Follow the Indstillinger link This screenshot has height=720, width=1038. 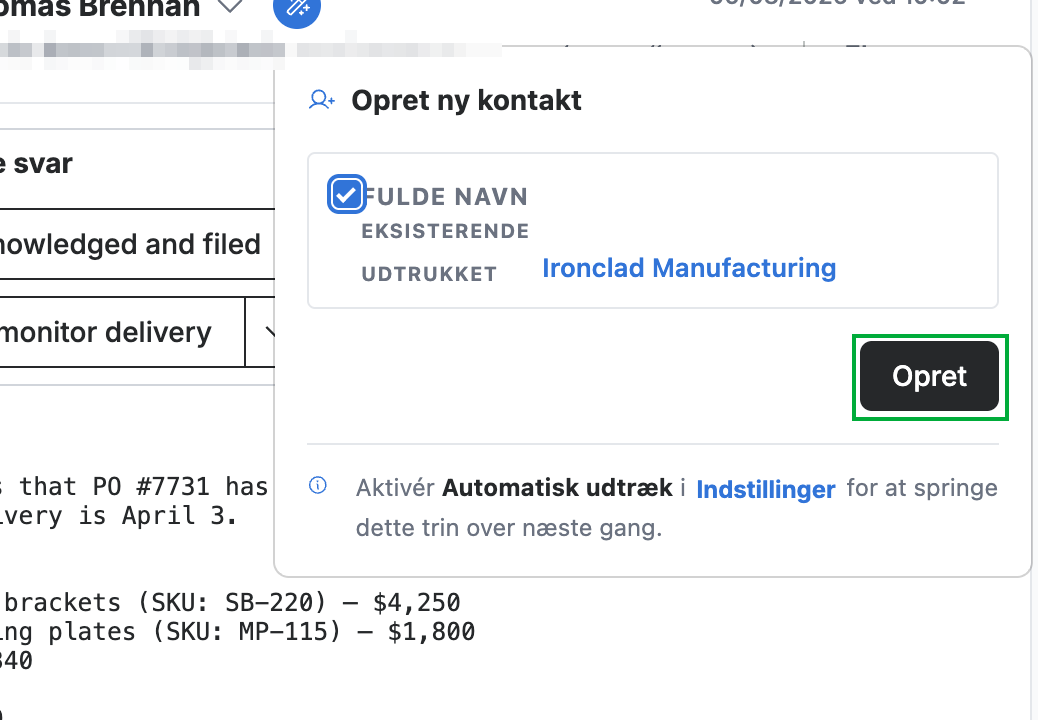[766, 489]
